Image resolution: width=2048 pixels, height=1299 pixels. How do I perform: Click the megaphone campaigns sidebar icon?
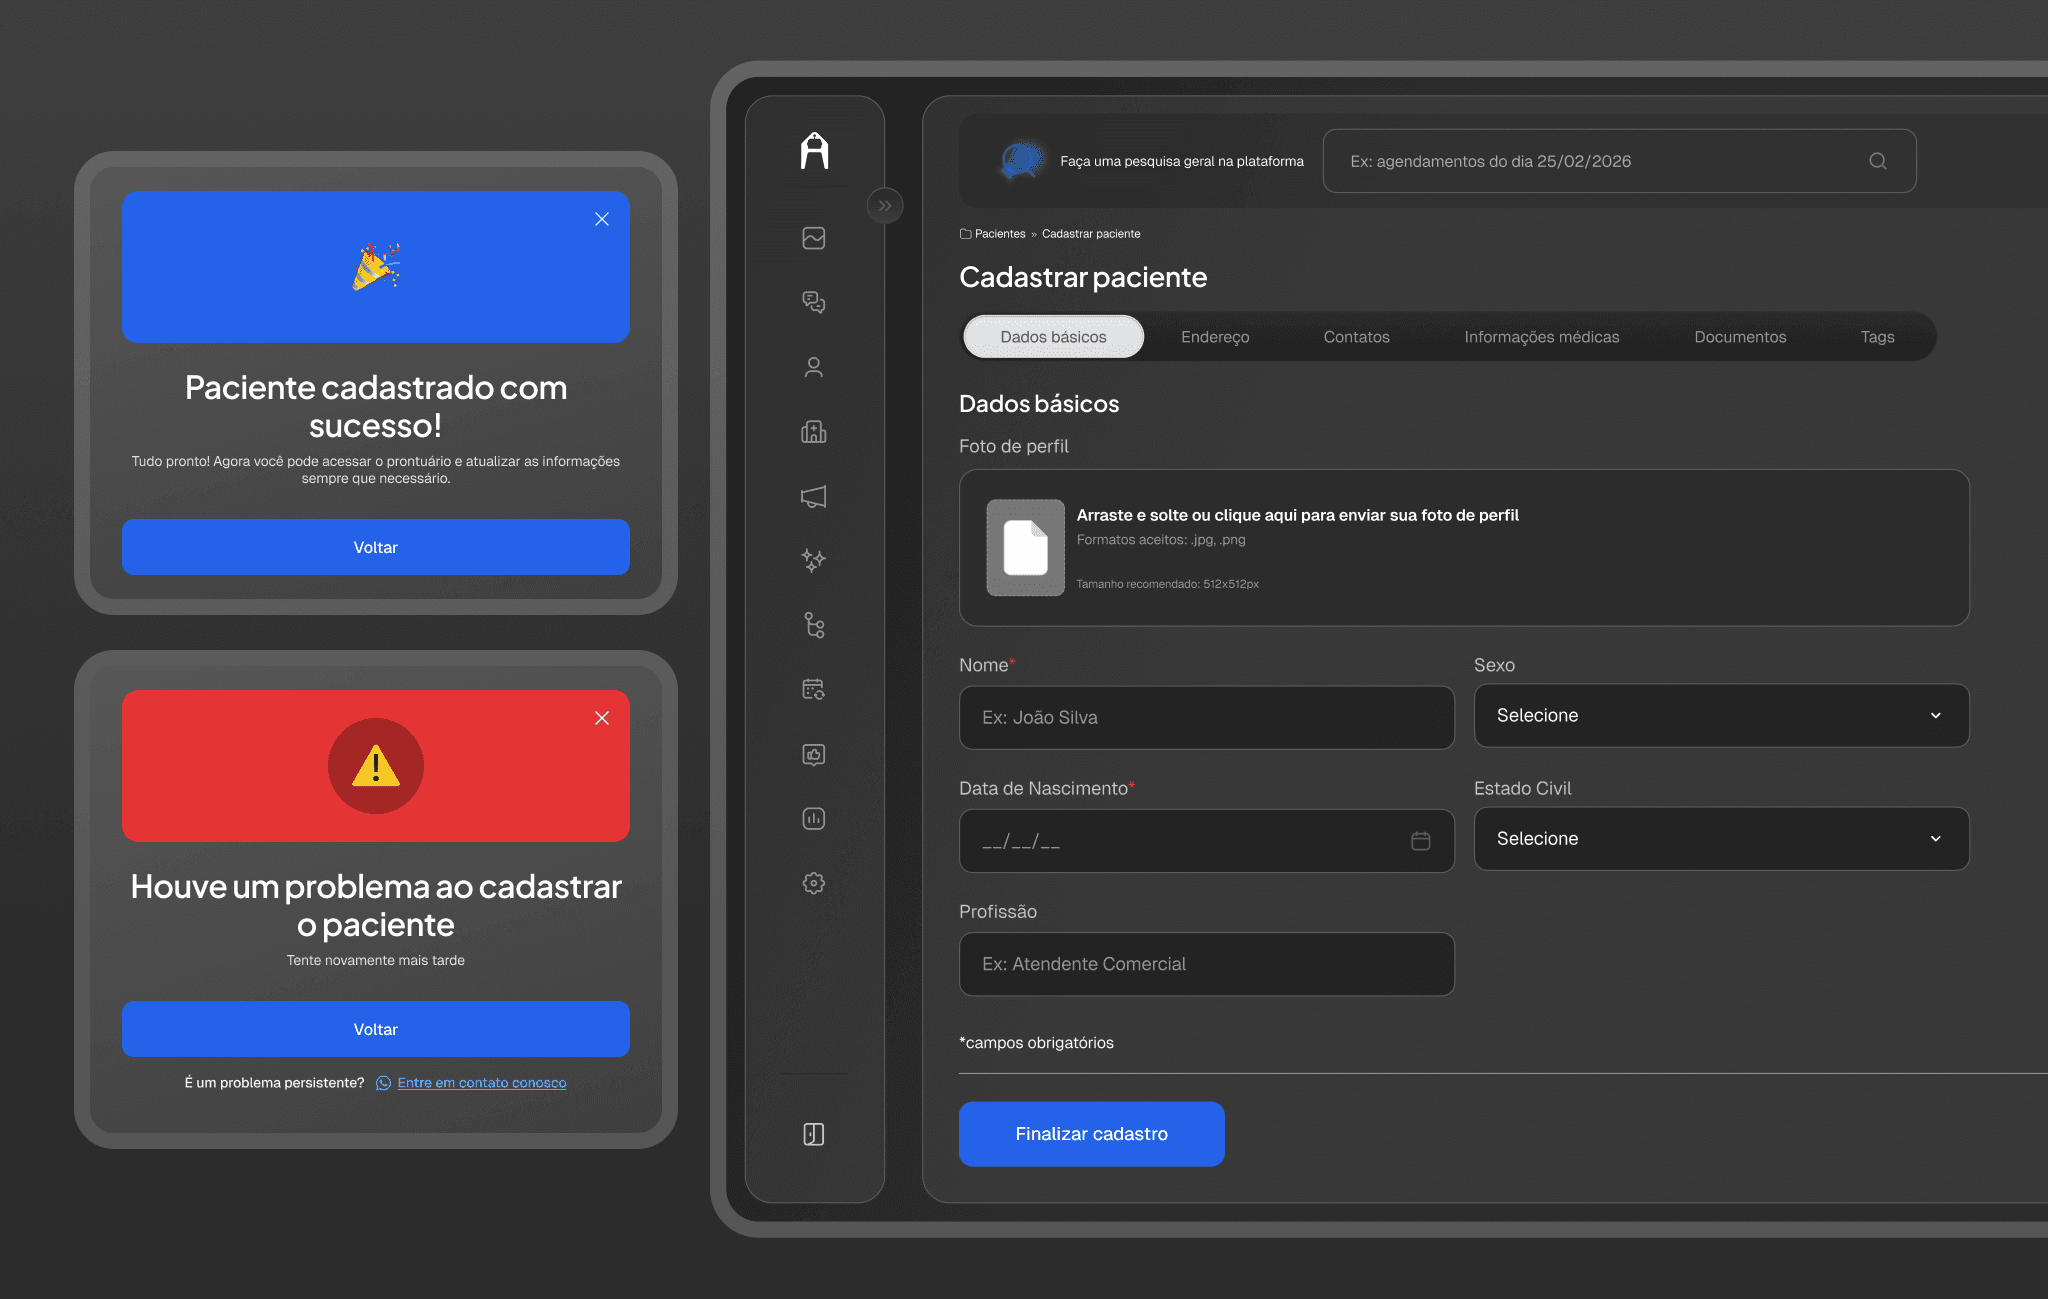pyautogui.click(x=814, y=497)
